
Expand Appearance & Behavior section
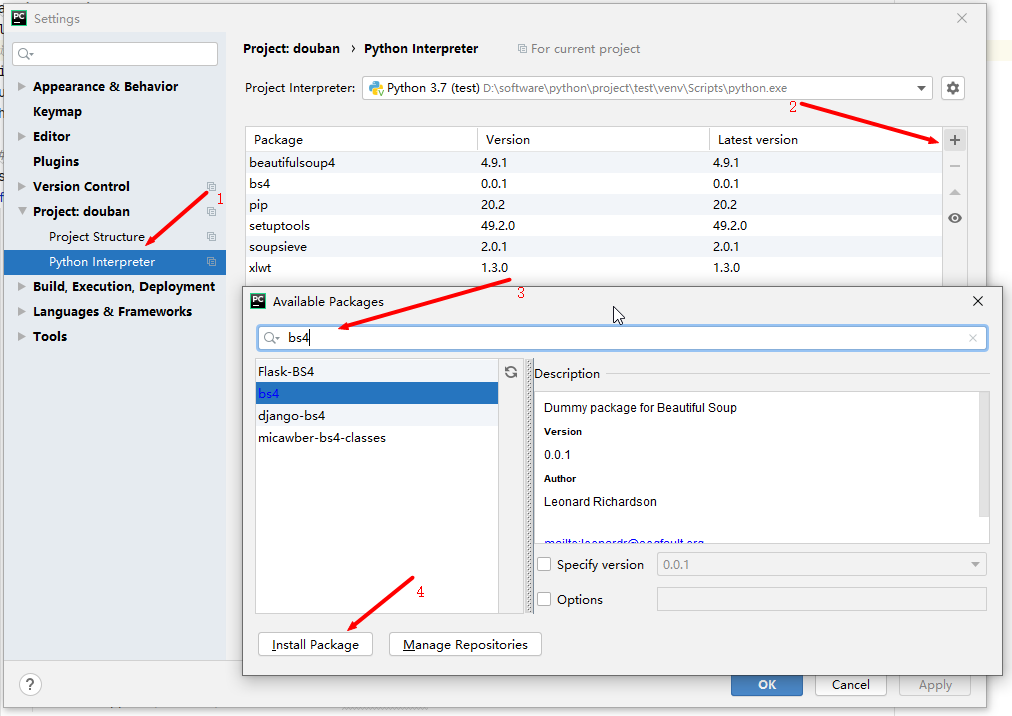point(22,87)
